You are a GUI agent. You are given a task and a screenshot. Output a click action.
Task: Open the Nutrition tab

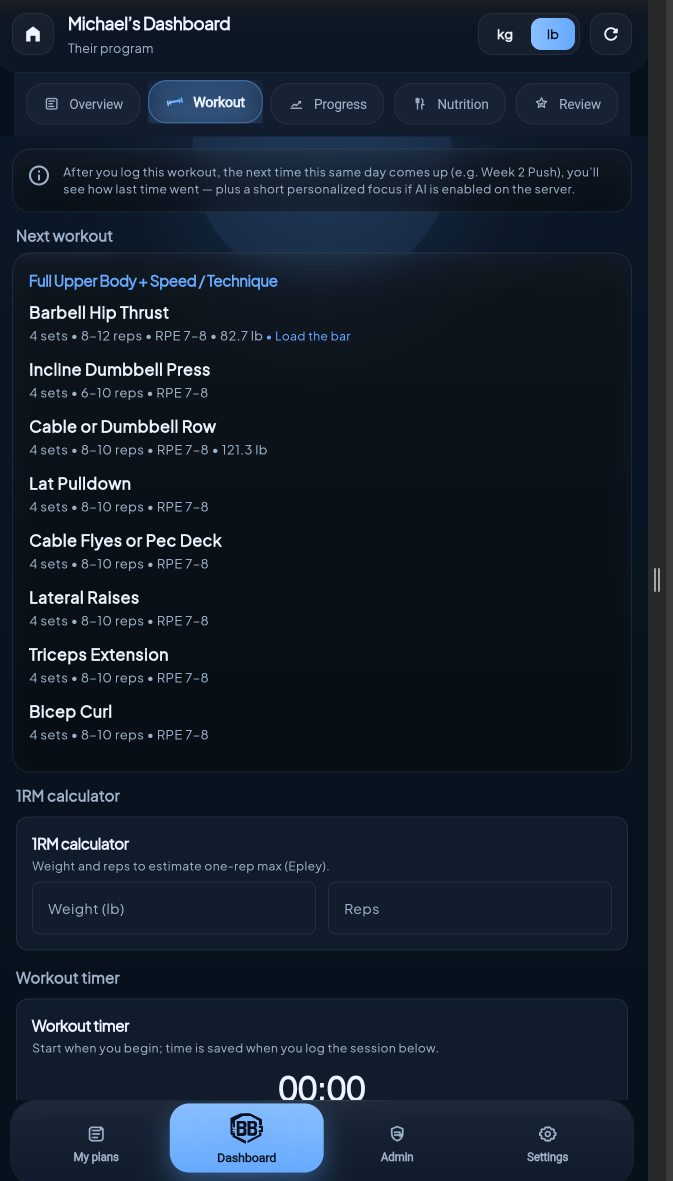[449, 104]
